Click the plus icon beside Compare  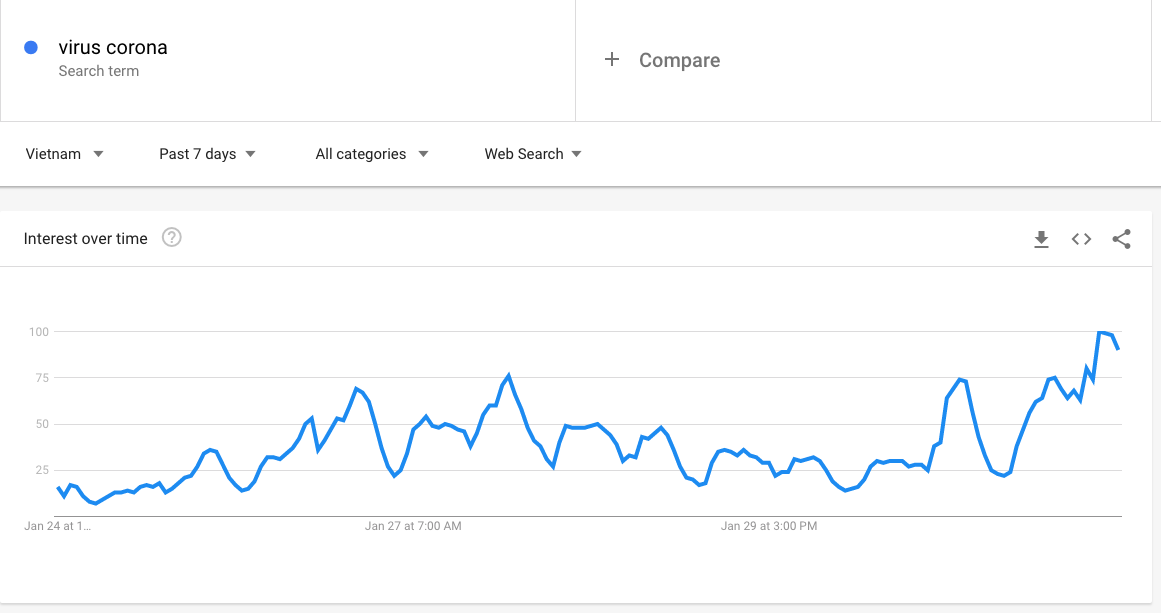tap(612, 59)
